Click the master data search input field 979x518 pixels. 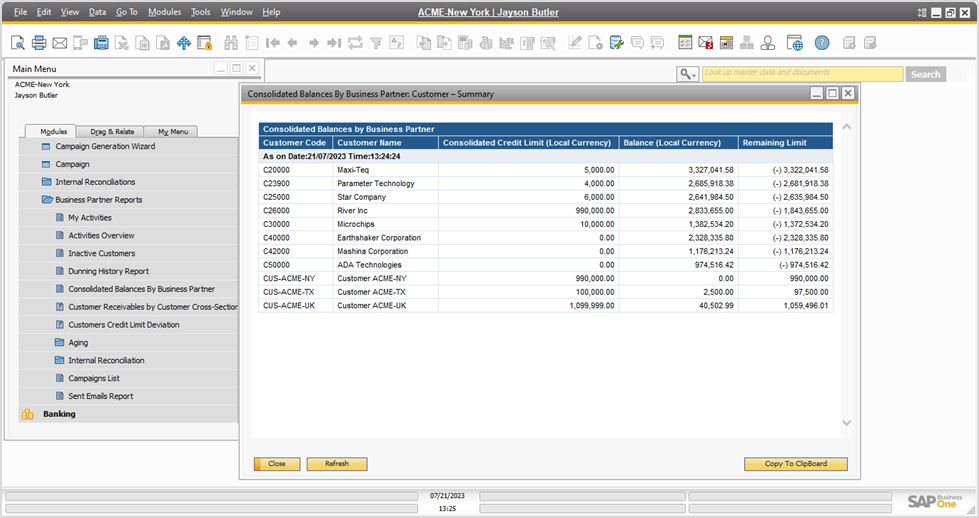click(801, 74)
